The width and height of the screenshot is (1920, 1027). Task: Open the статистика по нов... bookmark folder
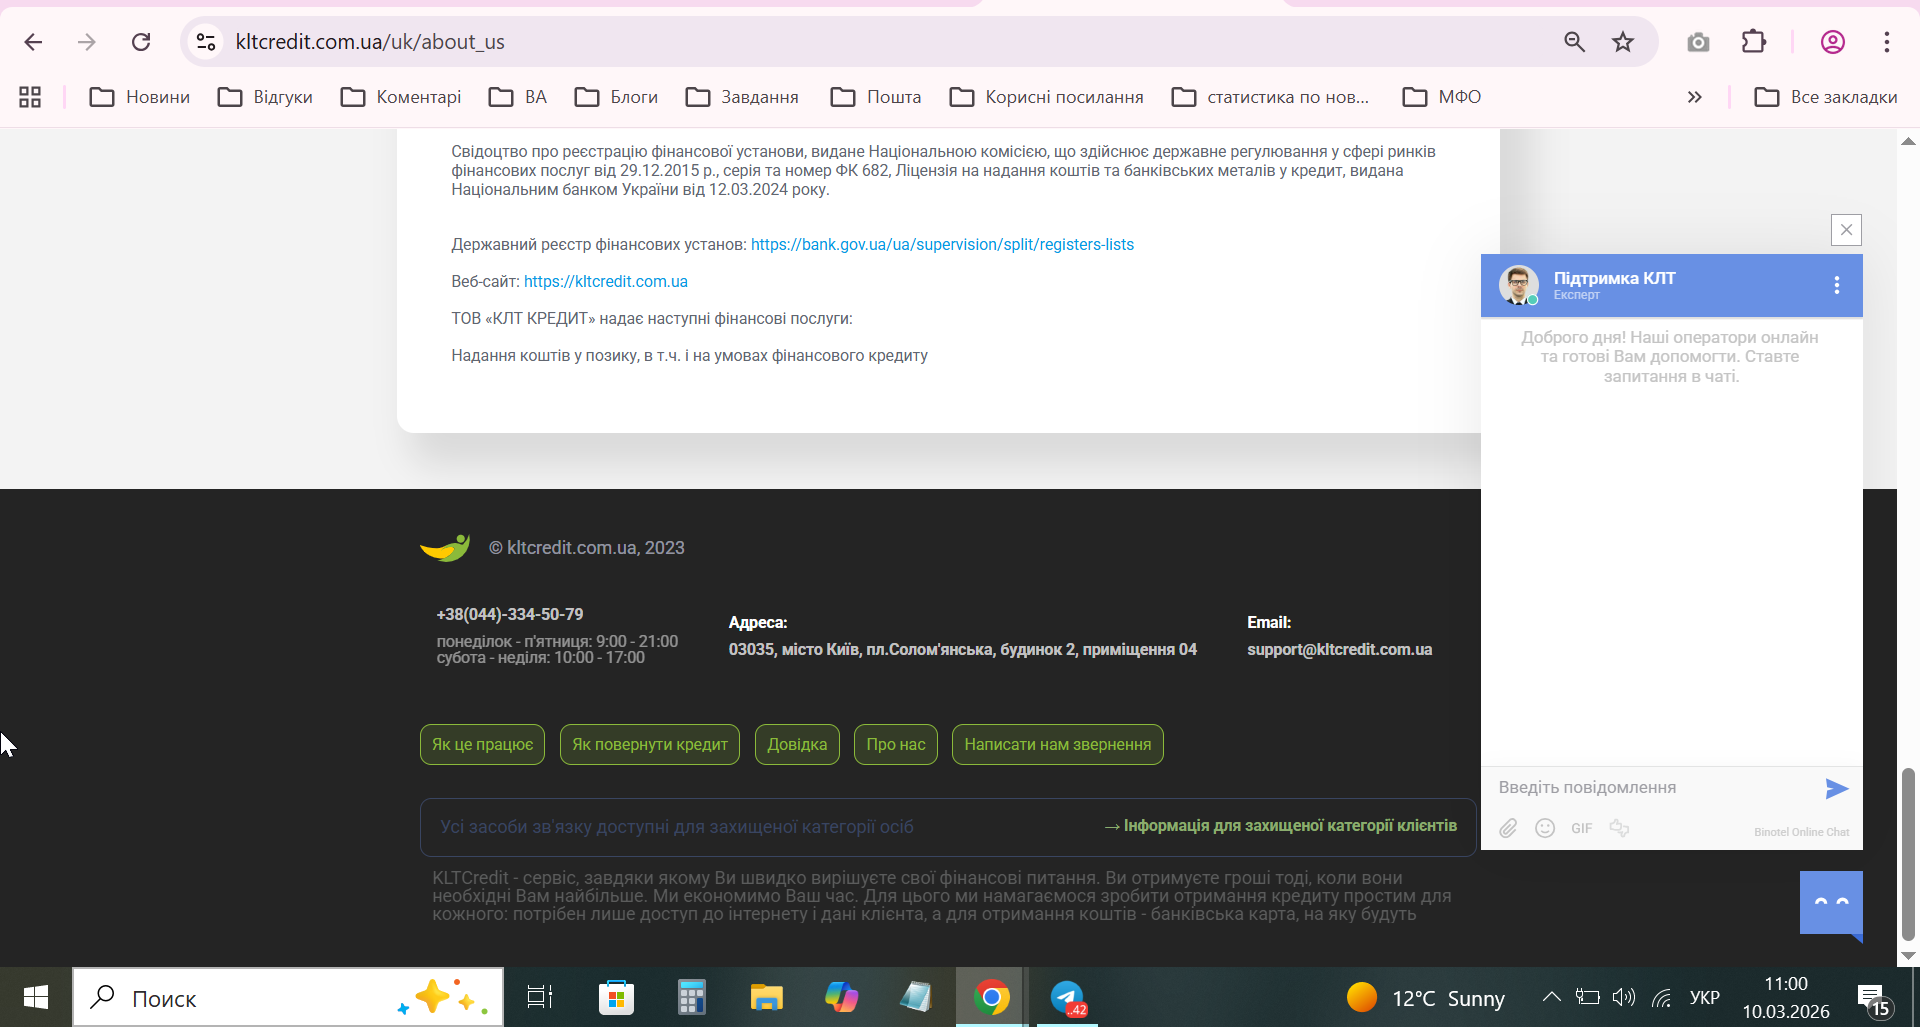tap(1270, 97)
